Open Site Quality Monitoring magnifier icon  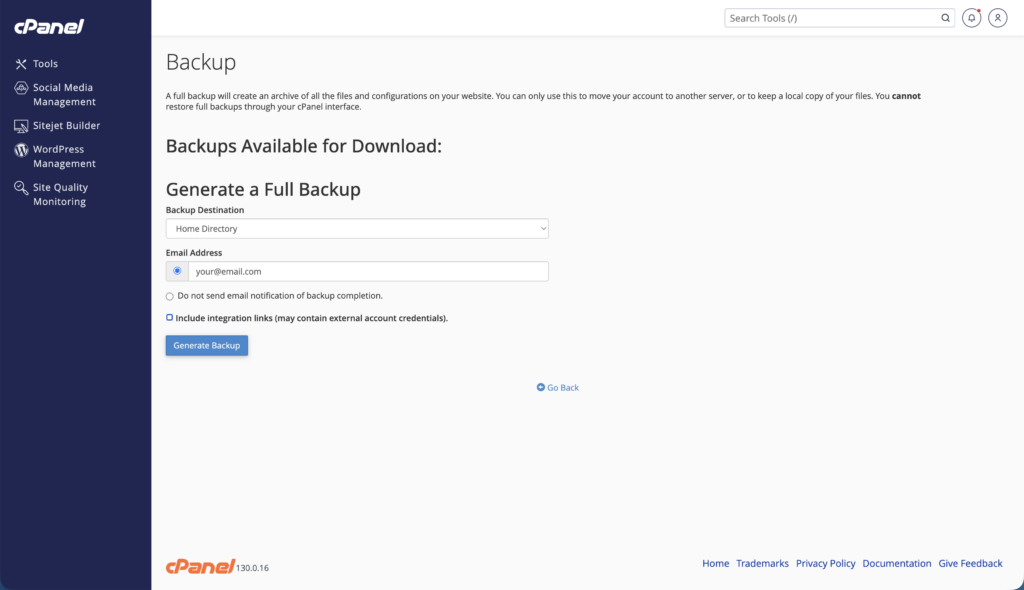pyautogui.click(x=21, y=188)
